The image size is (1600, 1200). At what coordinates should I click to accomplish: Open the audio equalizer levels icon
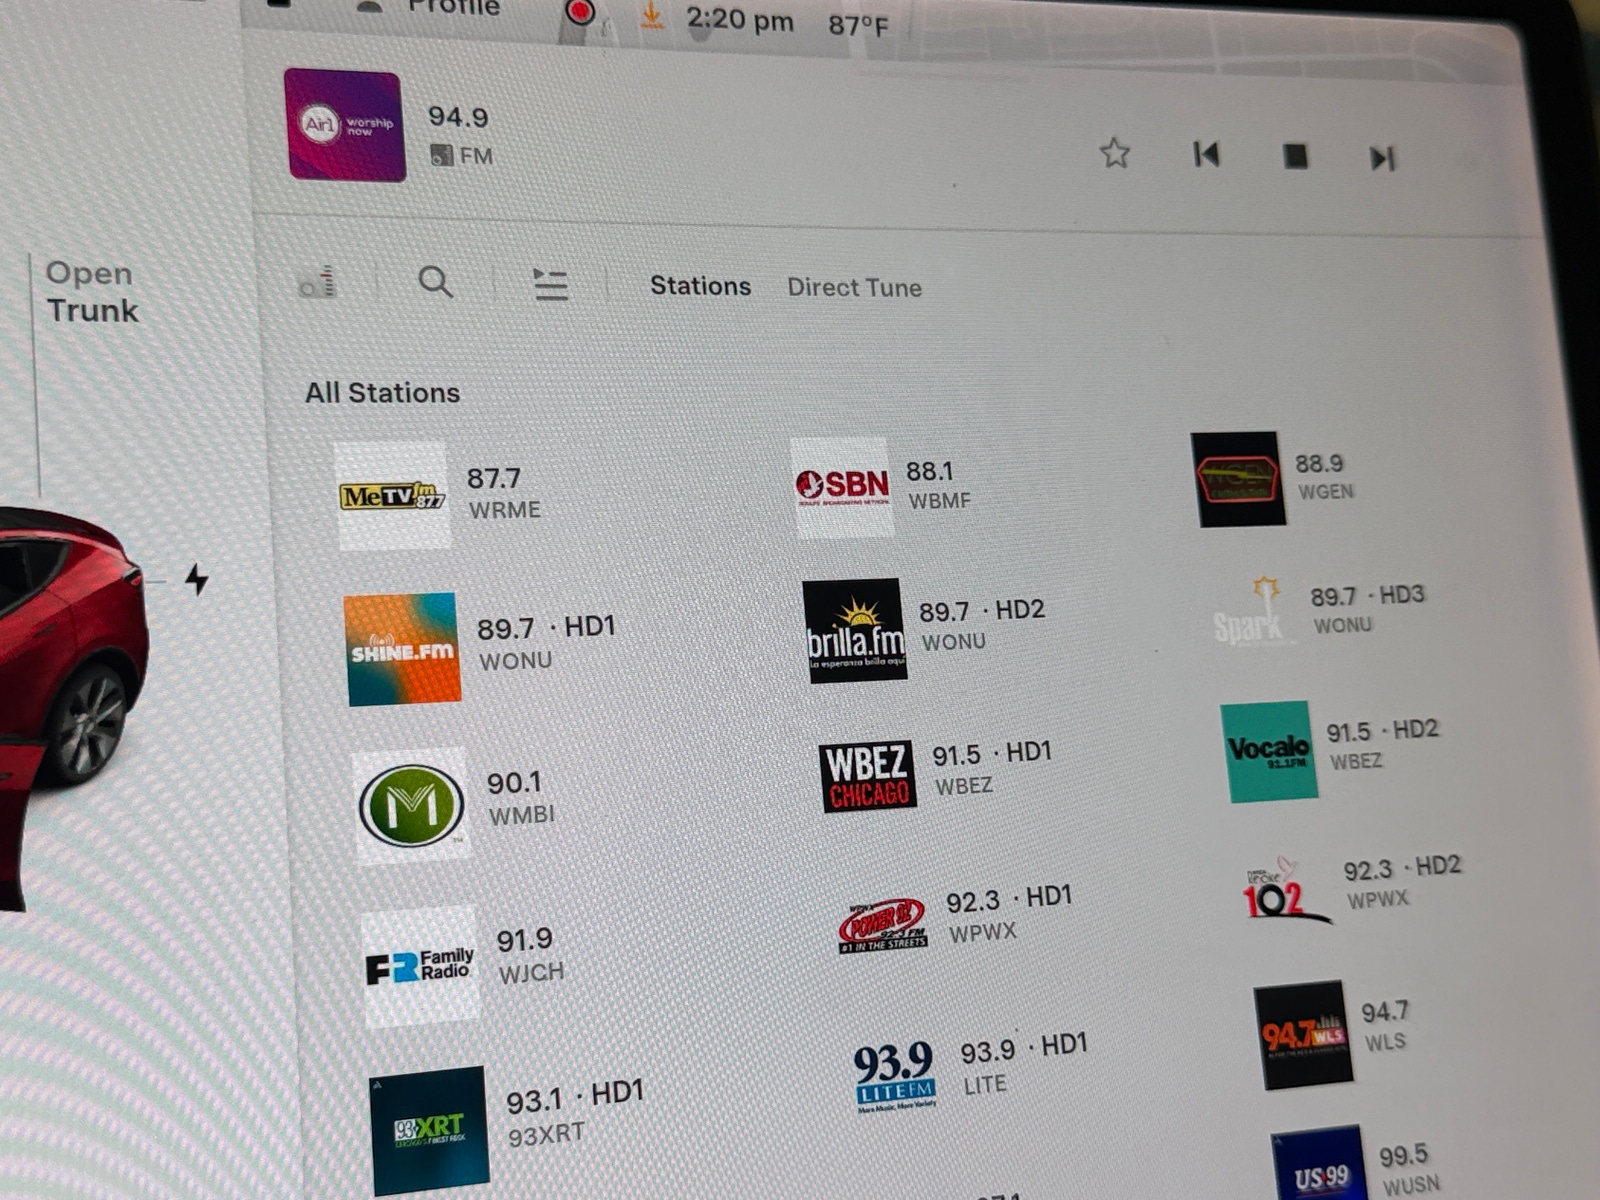pyautogui.click(x=318, y=283)
